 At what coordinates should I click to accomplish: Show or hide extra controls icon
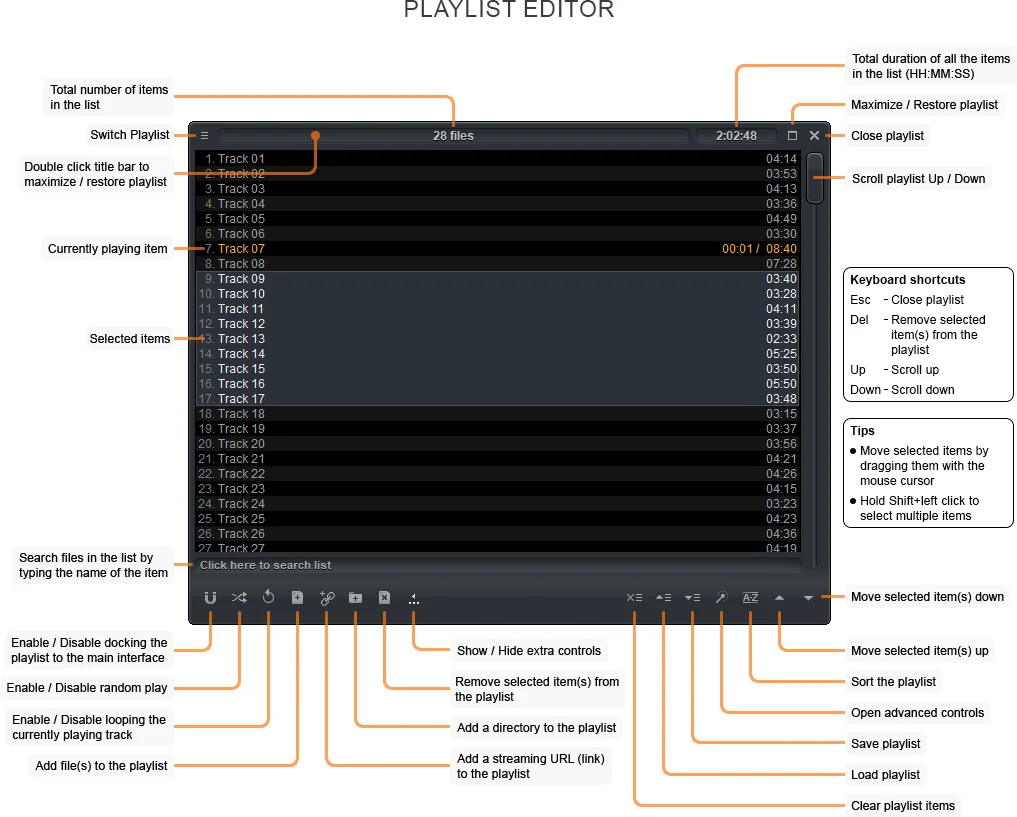[414, 598]
